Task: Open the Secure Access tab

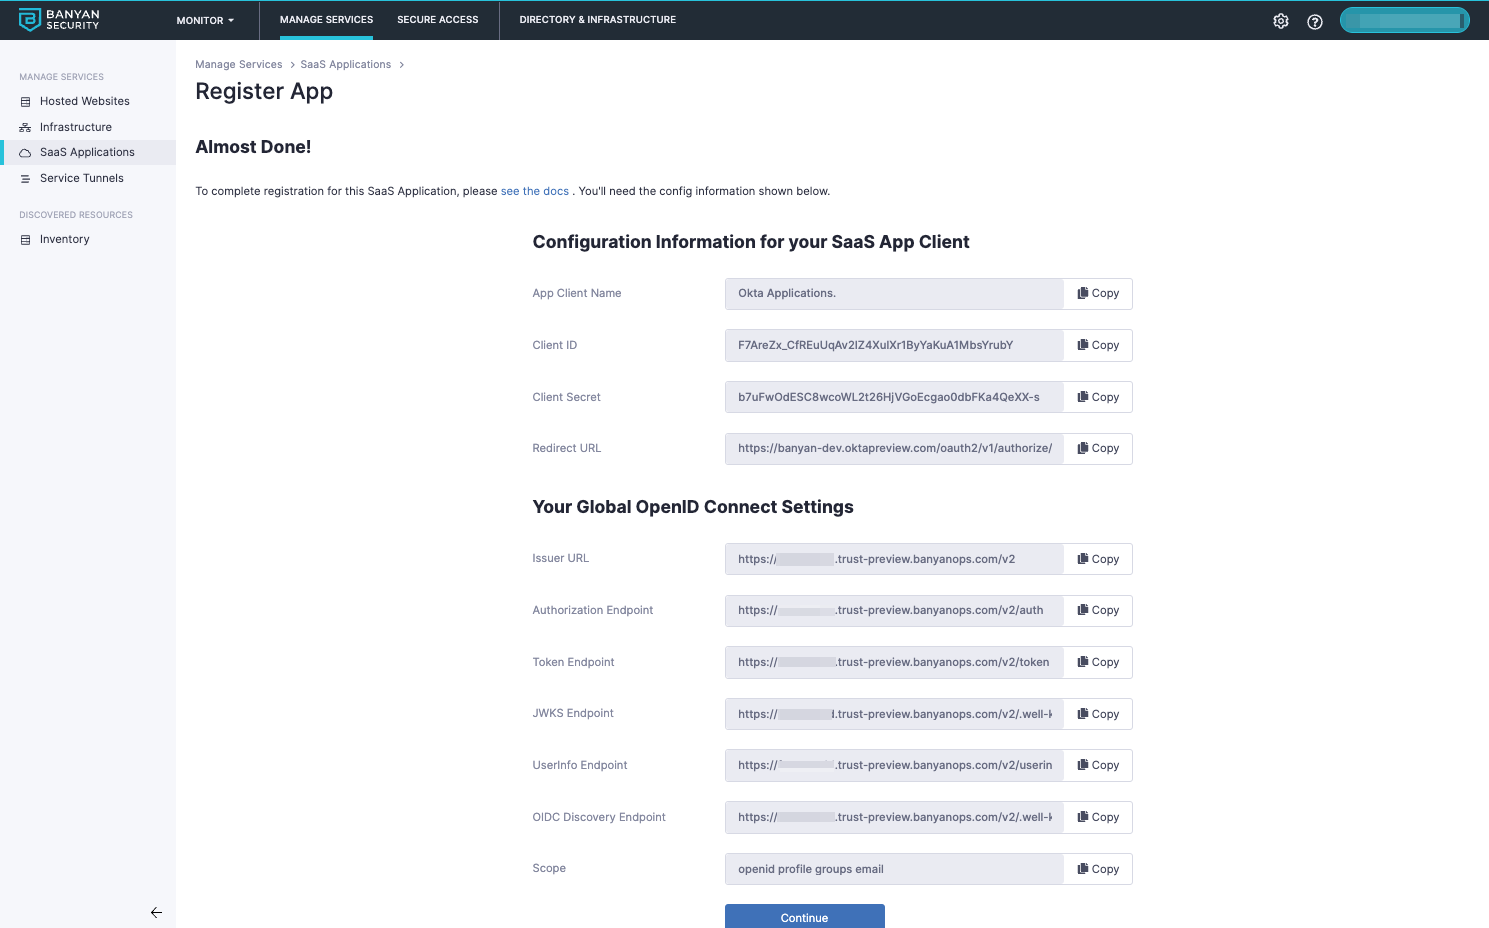Action: 437,20
